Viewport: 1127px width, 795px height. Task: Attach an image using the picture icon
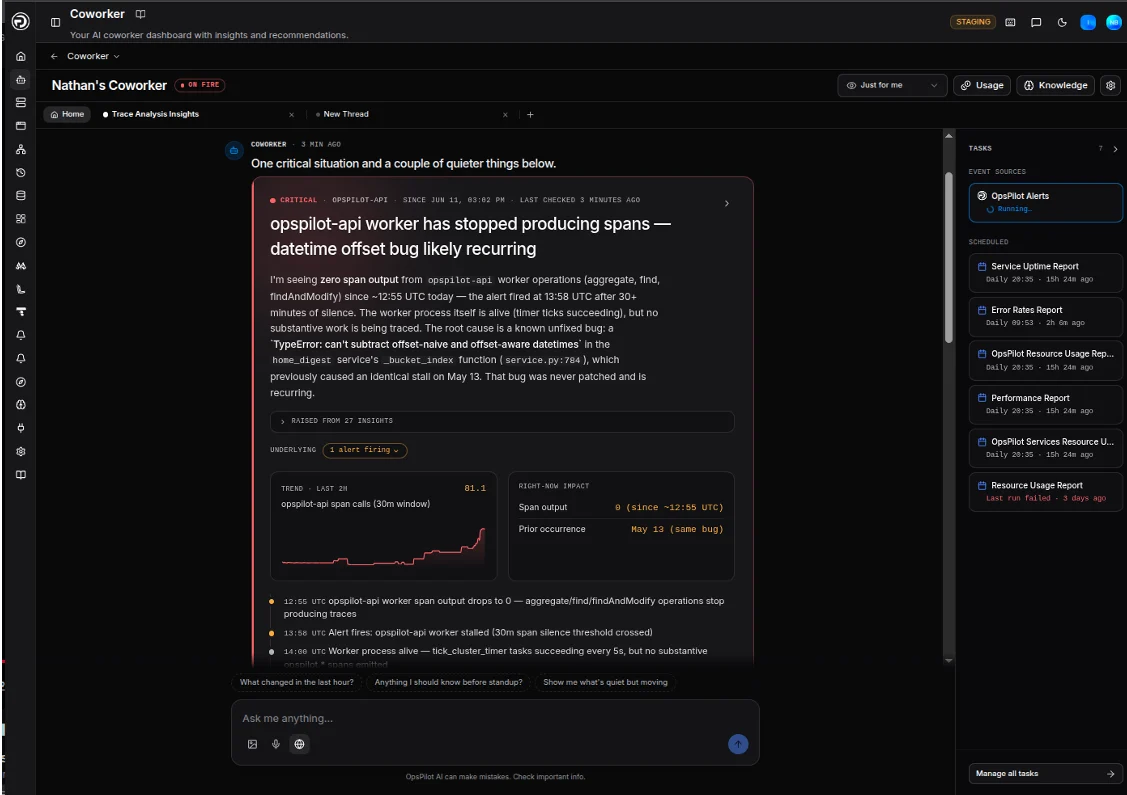[x=252, y=744]
